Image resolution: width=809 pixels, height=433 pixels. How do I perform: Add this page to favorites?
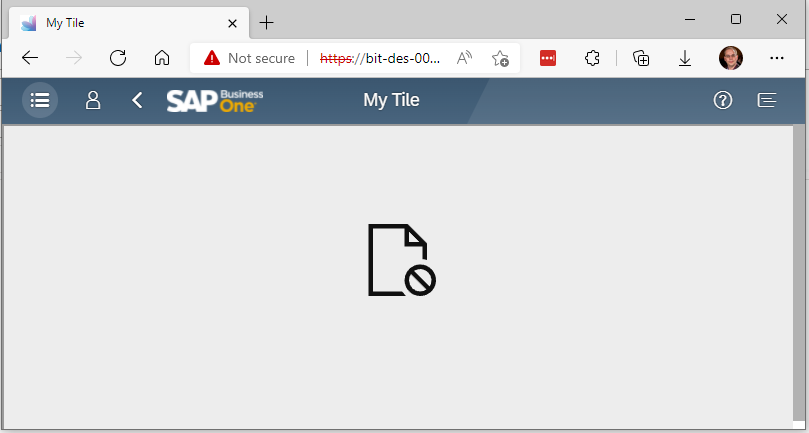tap(500, 58)
